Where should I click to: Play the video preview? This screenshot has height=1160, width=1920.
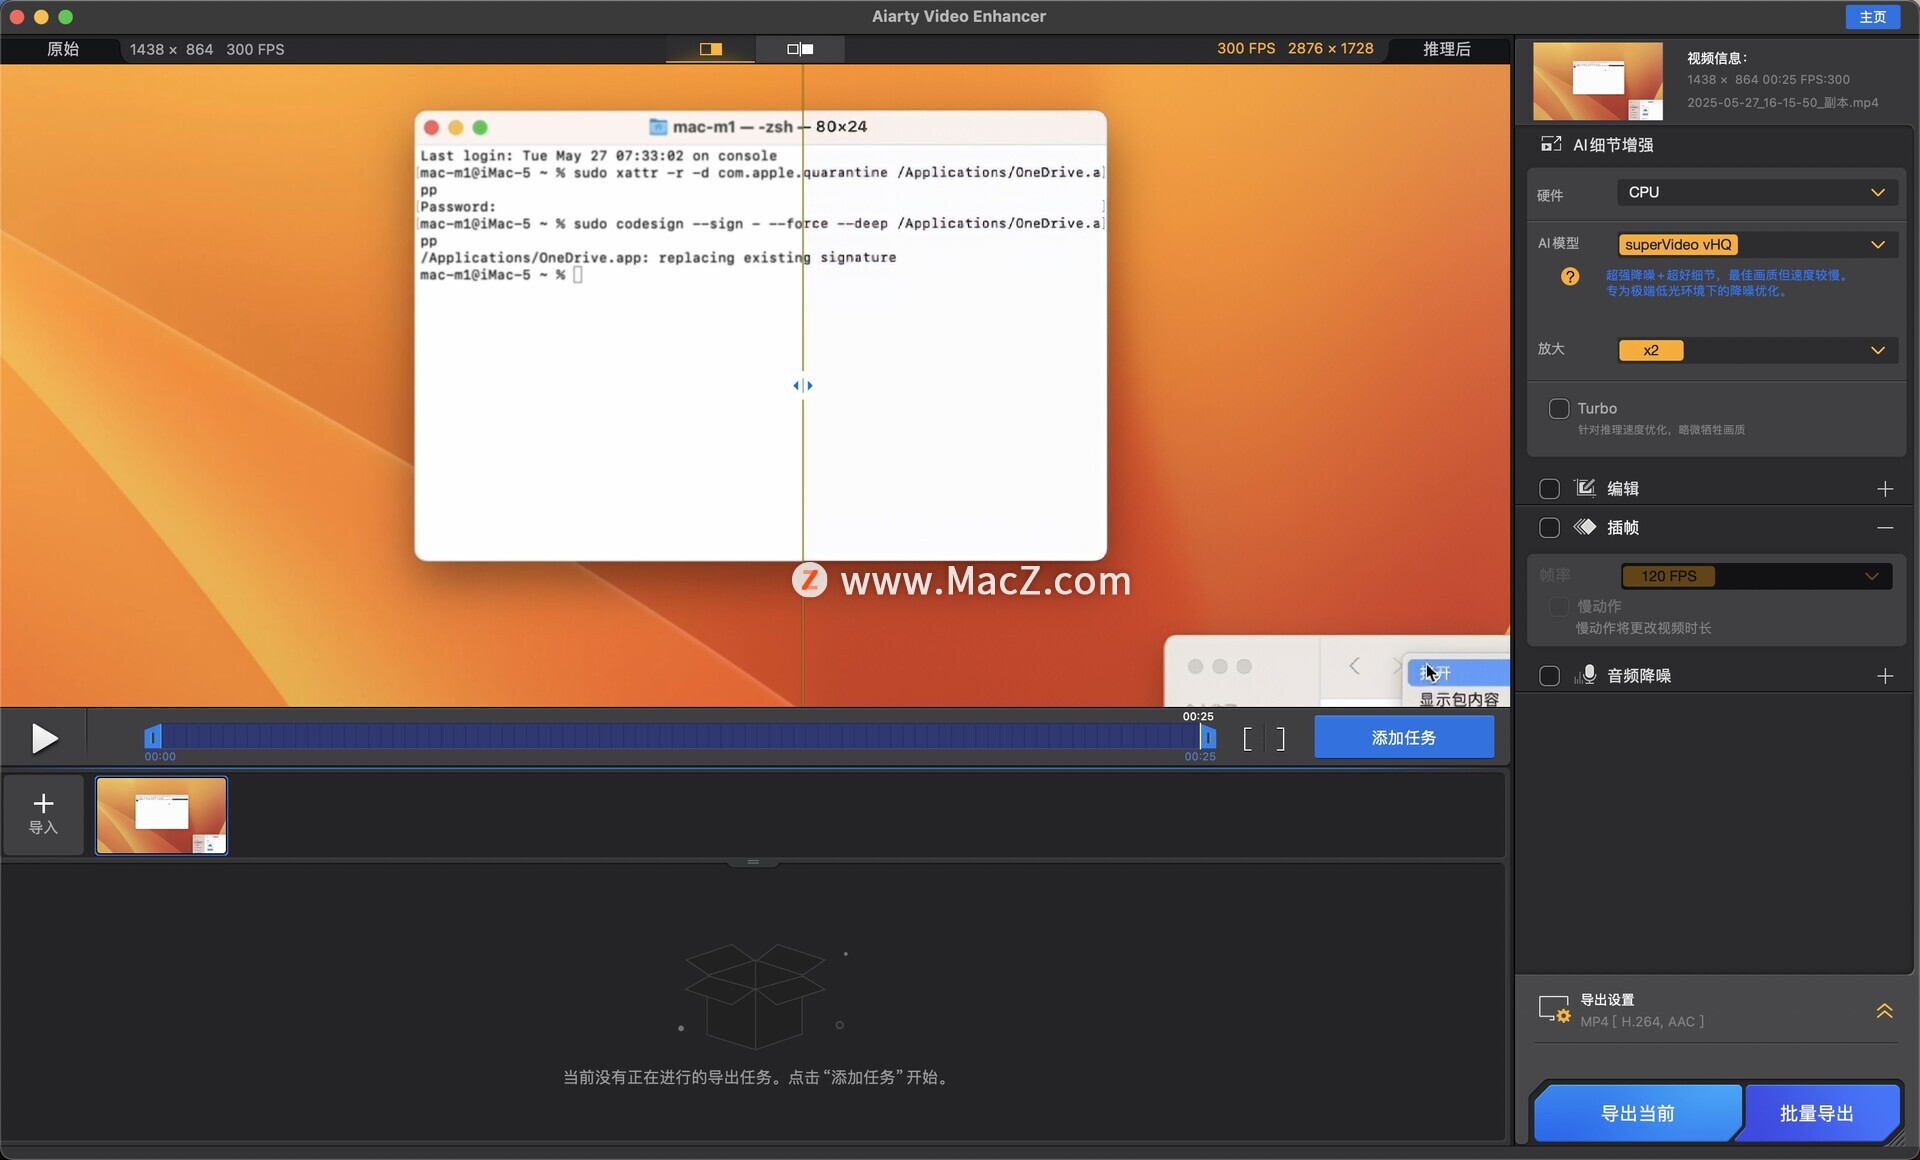click(44, 738)
